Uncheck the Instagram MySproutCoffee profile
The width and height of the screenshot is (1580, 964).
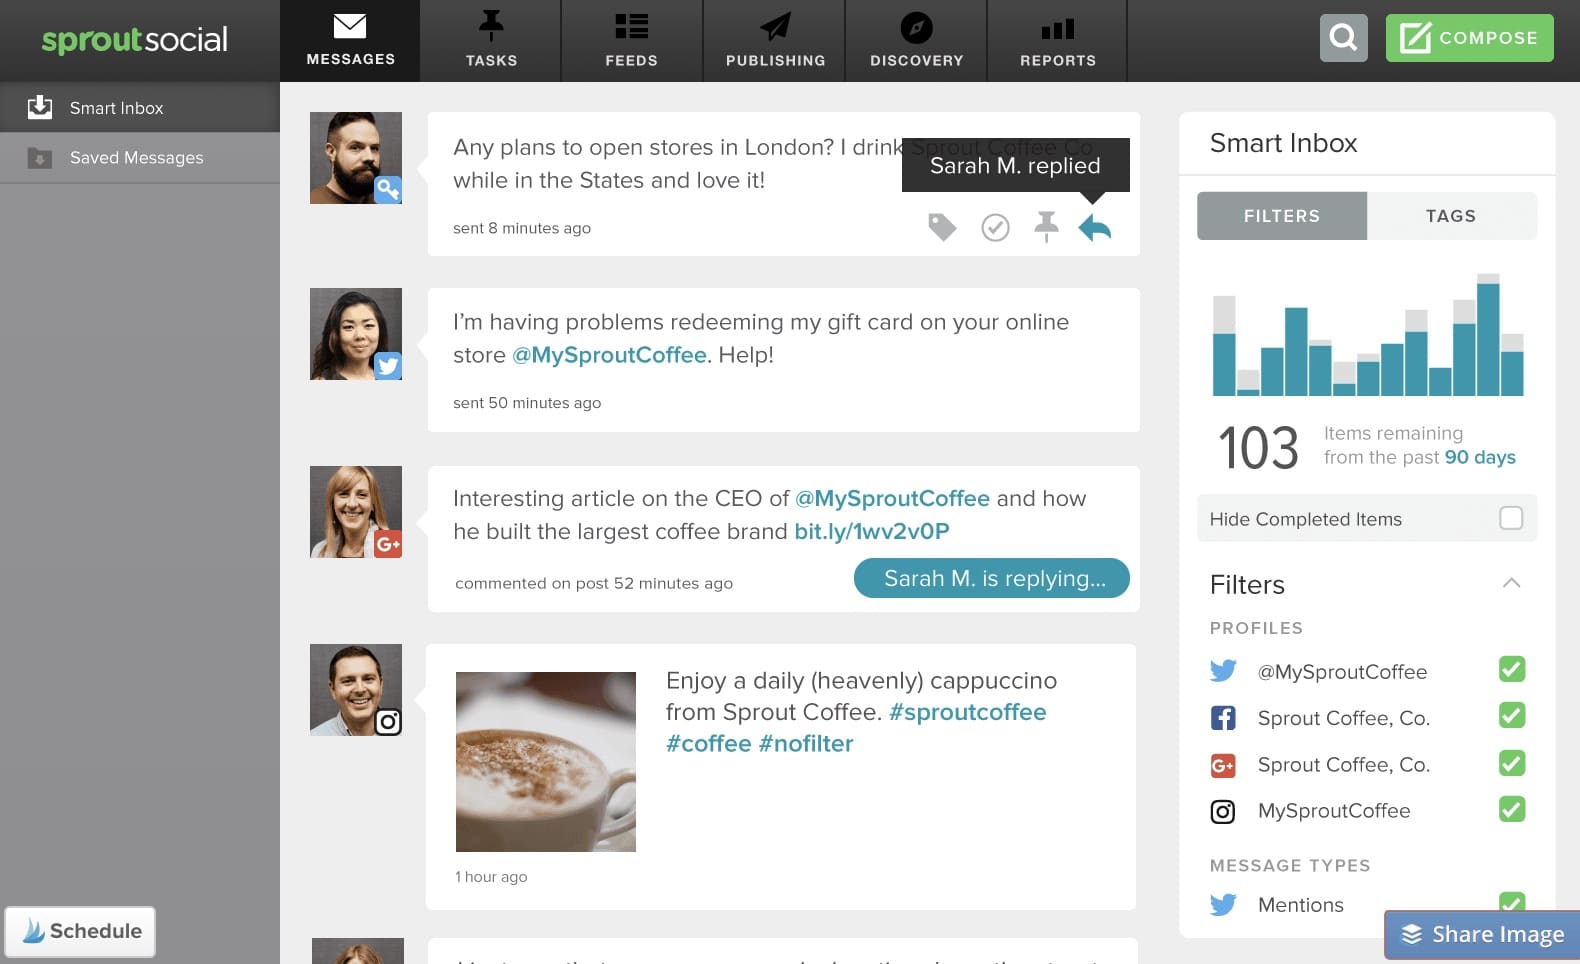coord(1512,809)
